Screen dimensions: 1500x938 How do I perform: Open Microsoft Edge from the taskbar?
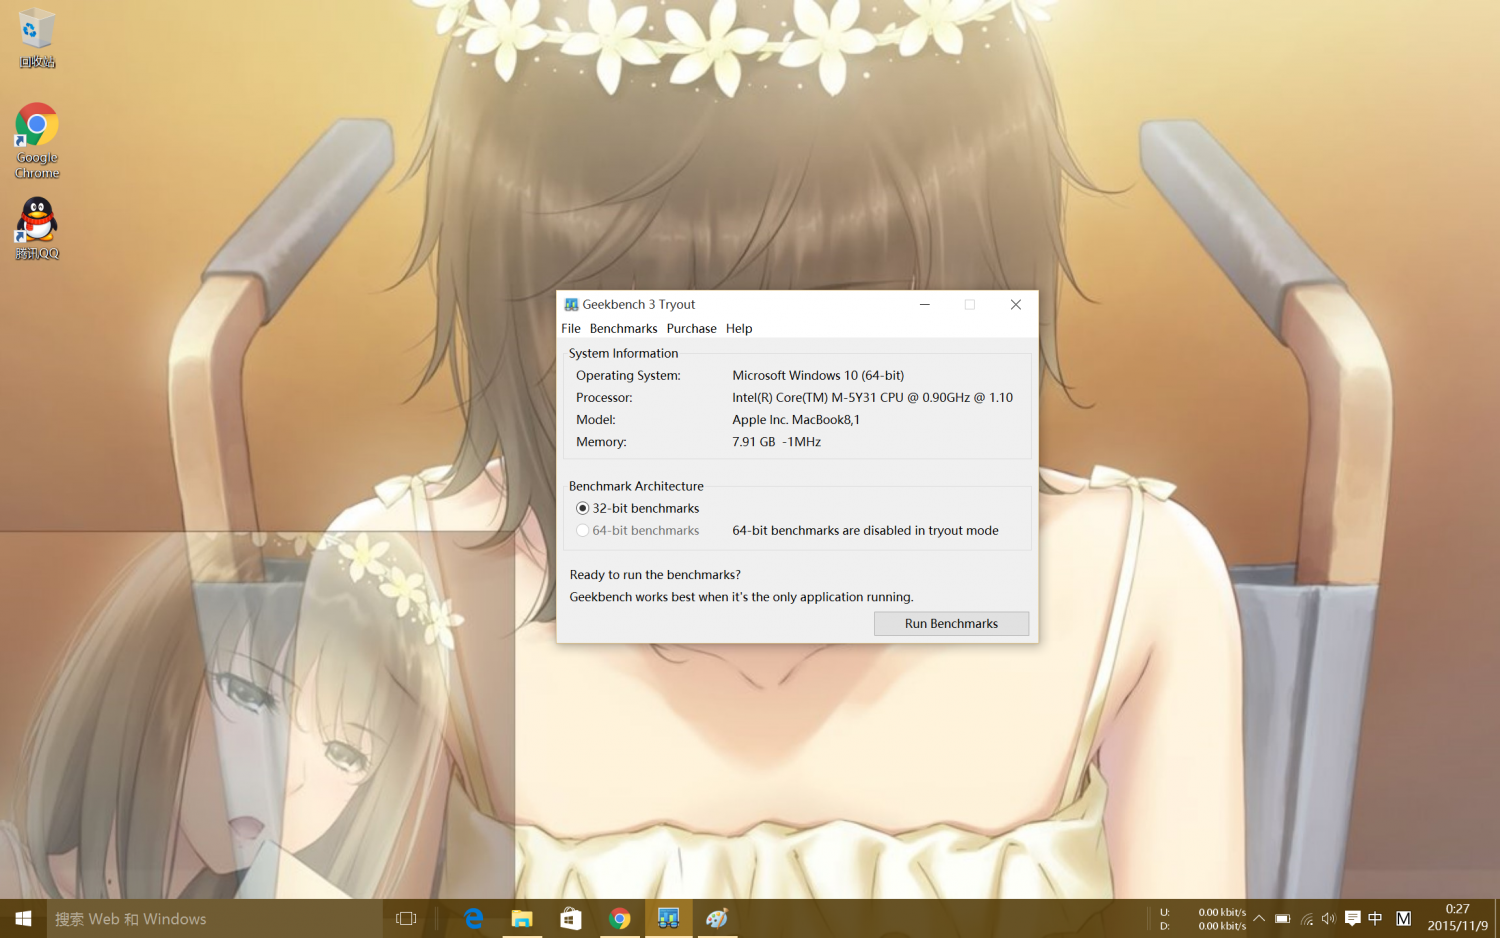pos(473,918)
